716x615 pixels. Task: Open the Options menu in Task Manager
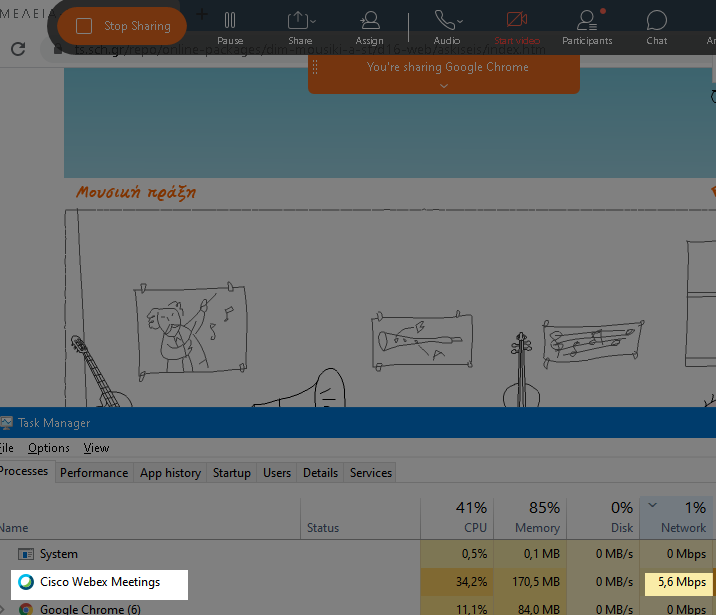[48, 448]
